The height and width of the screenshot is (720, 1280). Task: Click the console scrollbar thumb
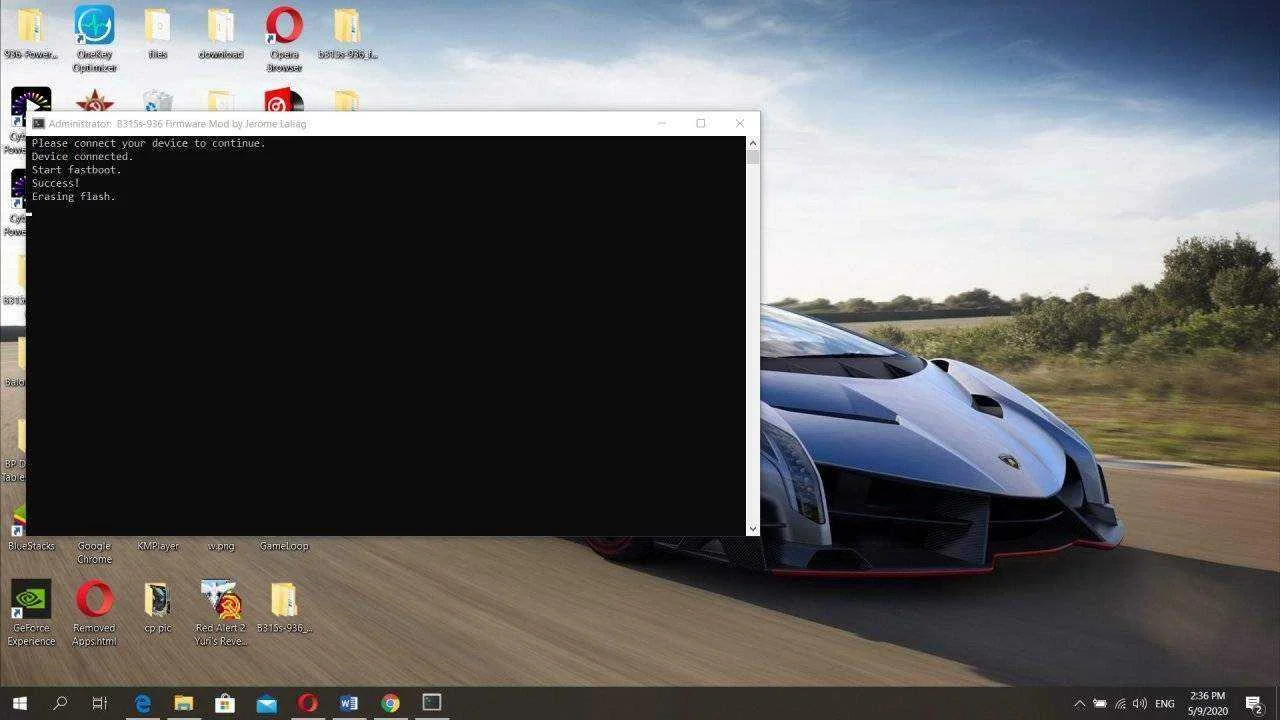752,157
